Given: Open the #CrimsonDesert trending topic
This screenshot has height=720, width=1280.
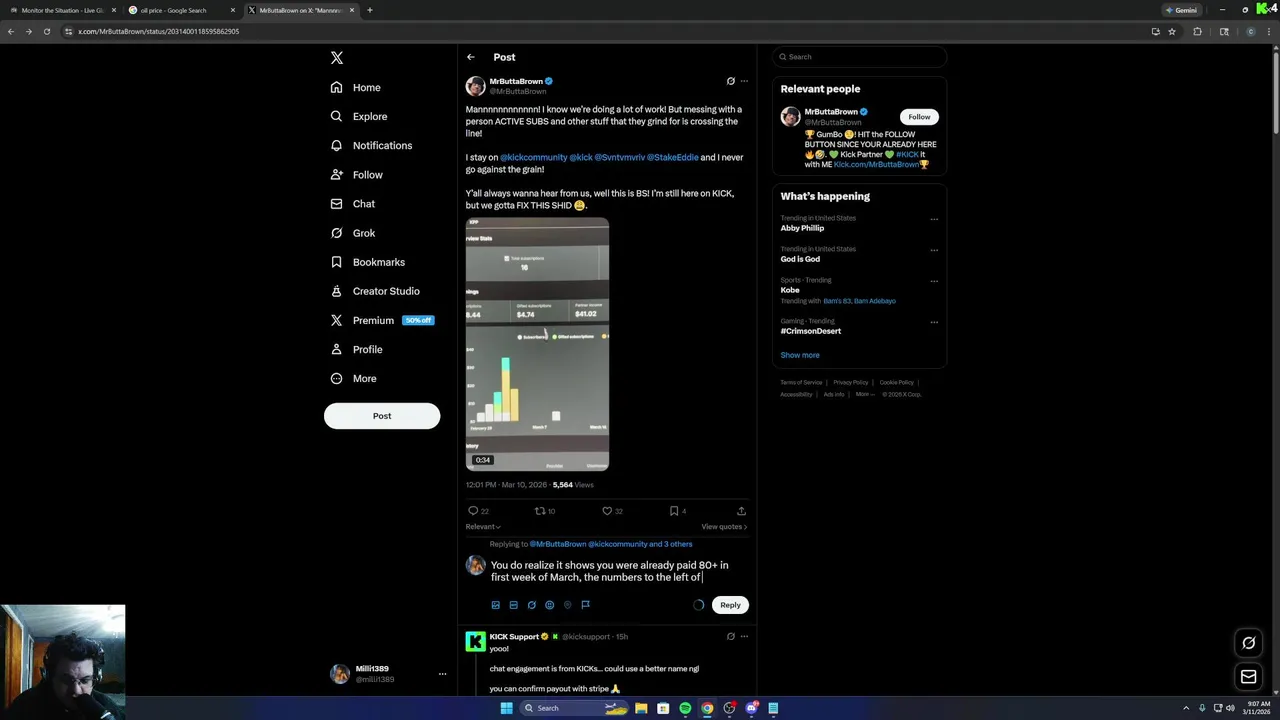Looking at the screenshot, I should pyautogui.click(x=811, y=331).
